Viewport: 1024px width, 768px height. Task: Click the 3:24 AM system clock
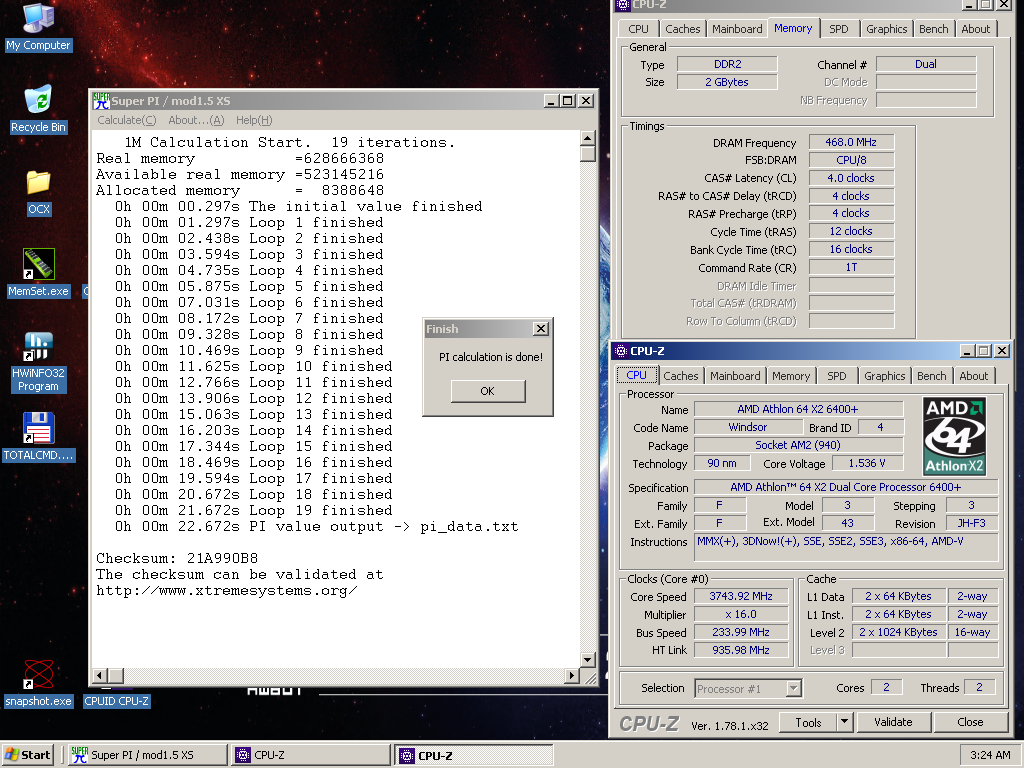pyautogui.click(x=989, y=755)
